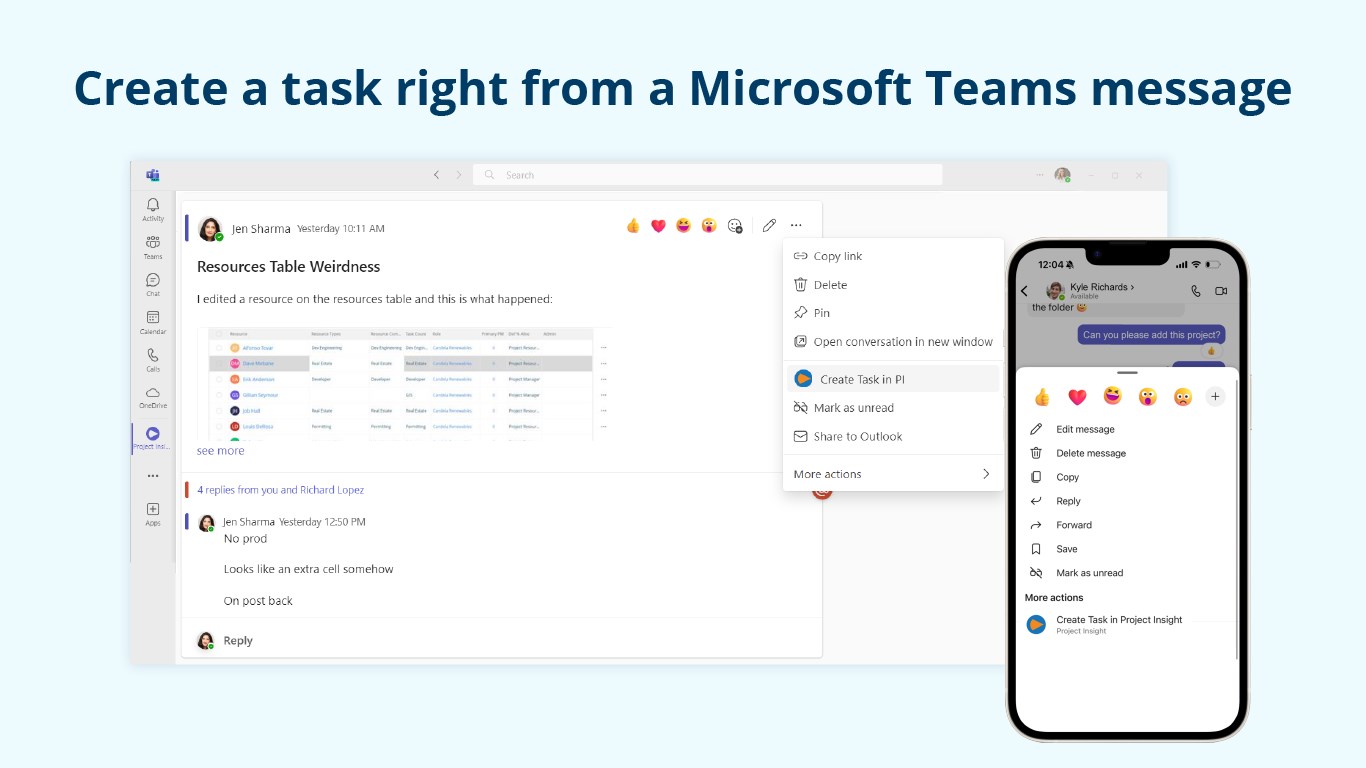Choose Create Task in PI

[893, 379]
